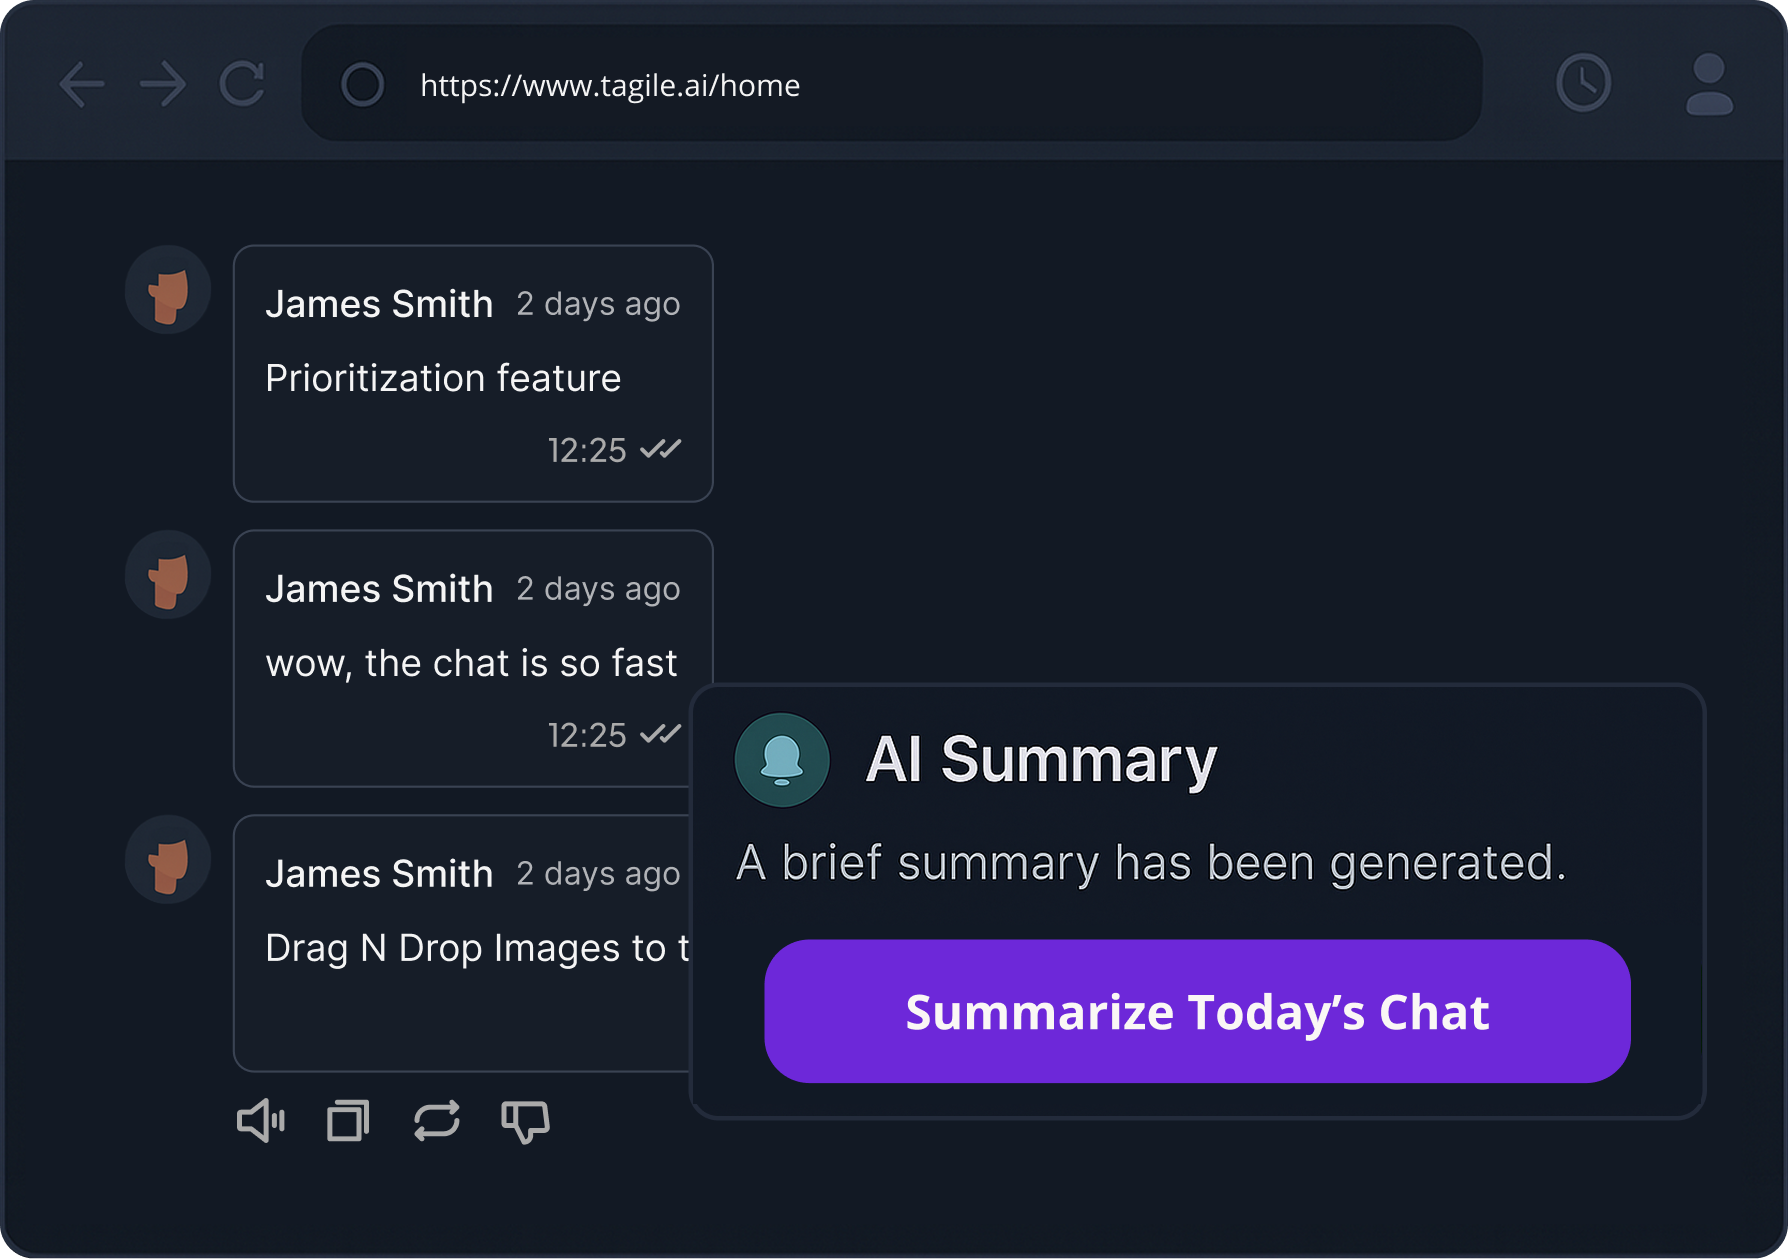
Task: Open the browser profile icon
Action: point(1707,83)
